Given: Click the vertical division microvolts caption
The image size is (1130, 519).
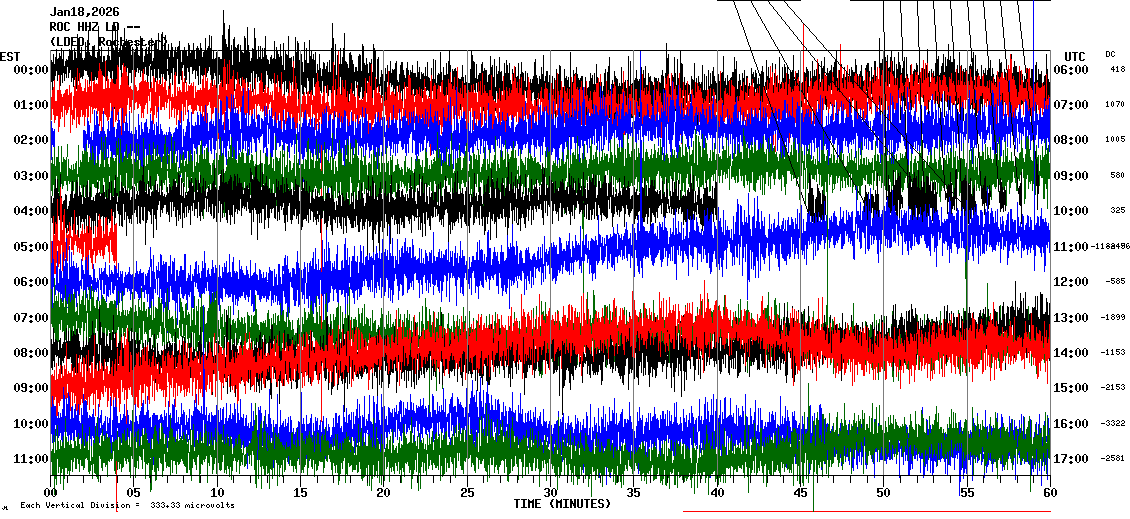Looking at the screenshot, I should coord(127,505).
